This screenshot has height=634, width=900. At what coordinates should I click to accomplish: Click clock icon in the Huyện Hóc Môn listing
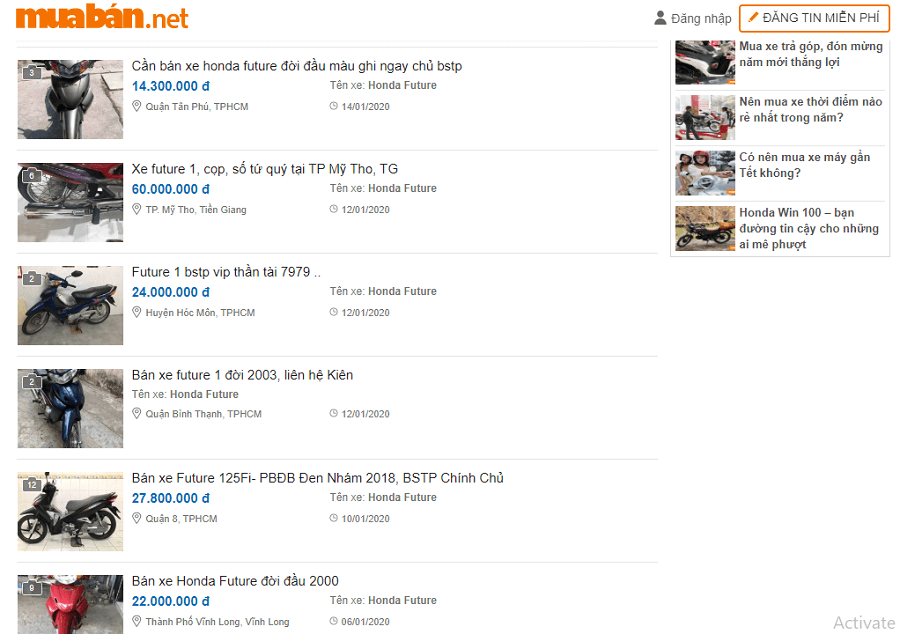[x=333, y=312]
